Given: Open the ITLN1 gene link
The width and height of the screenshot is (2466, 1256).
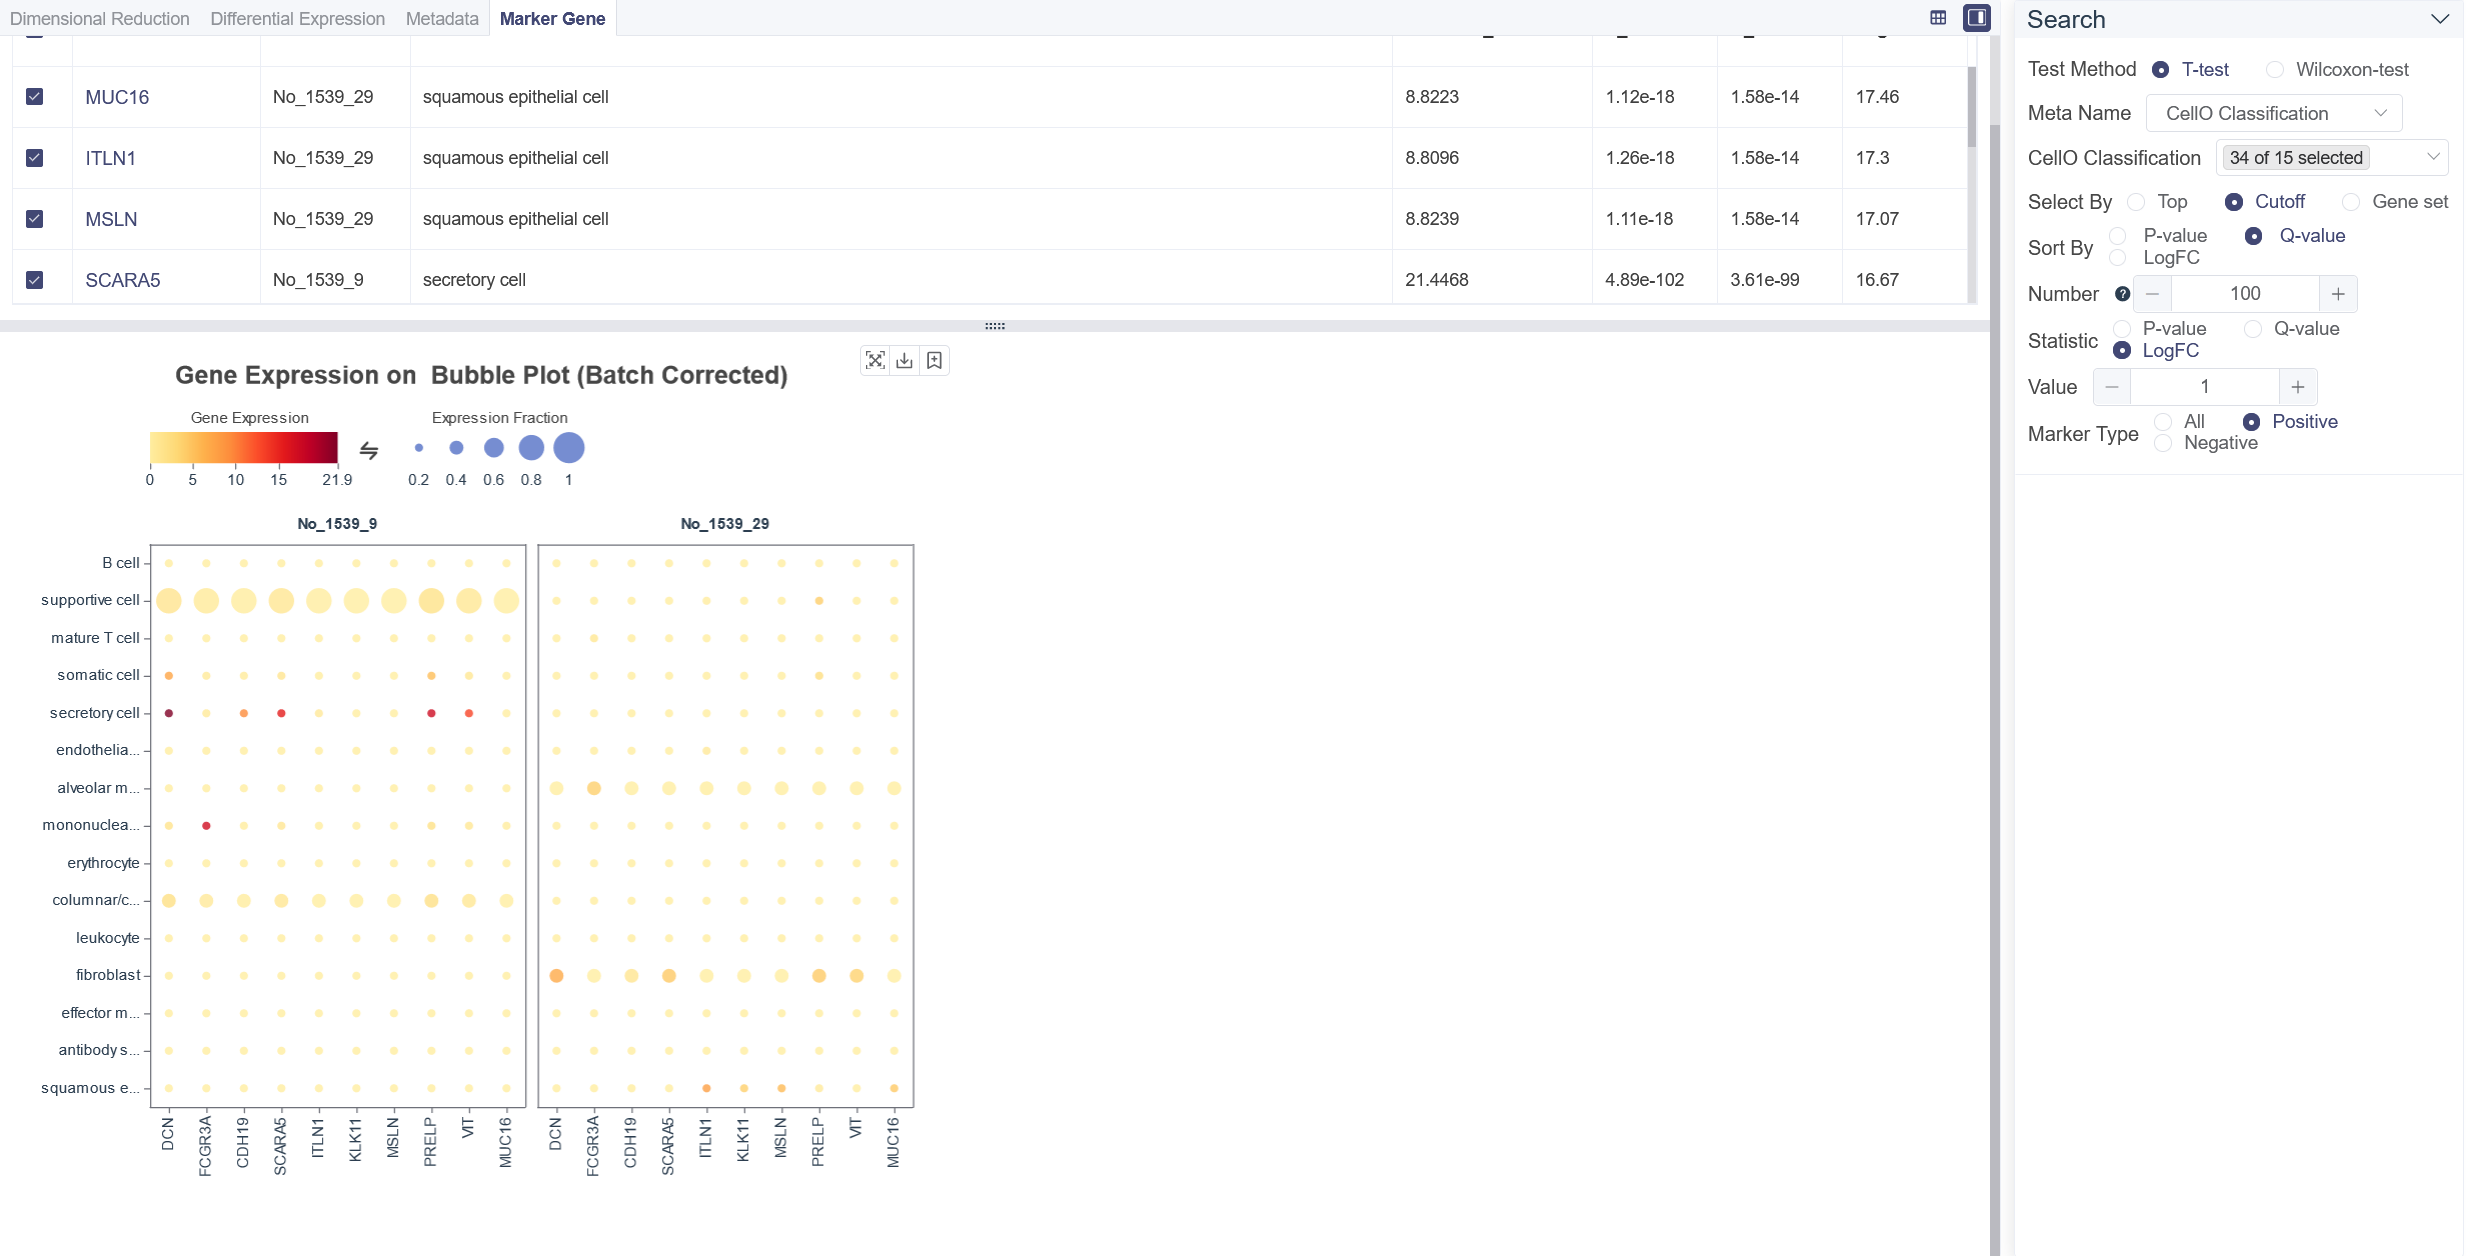Looking at the screenshot, I should pyautogui.click(x=110, y=158).
